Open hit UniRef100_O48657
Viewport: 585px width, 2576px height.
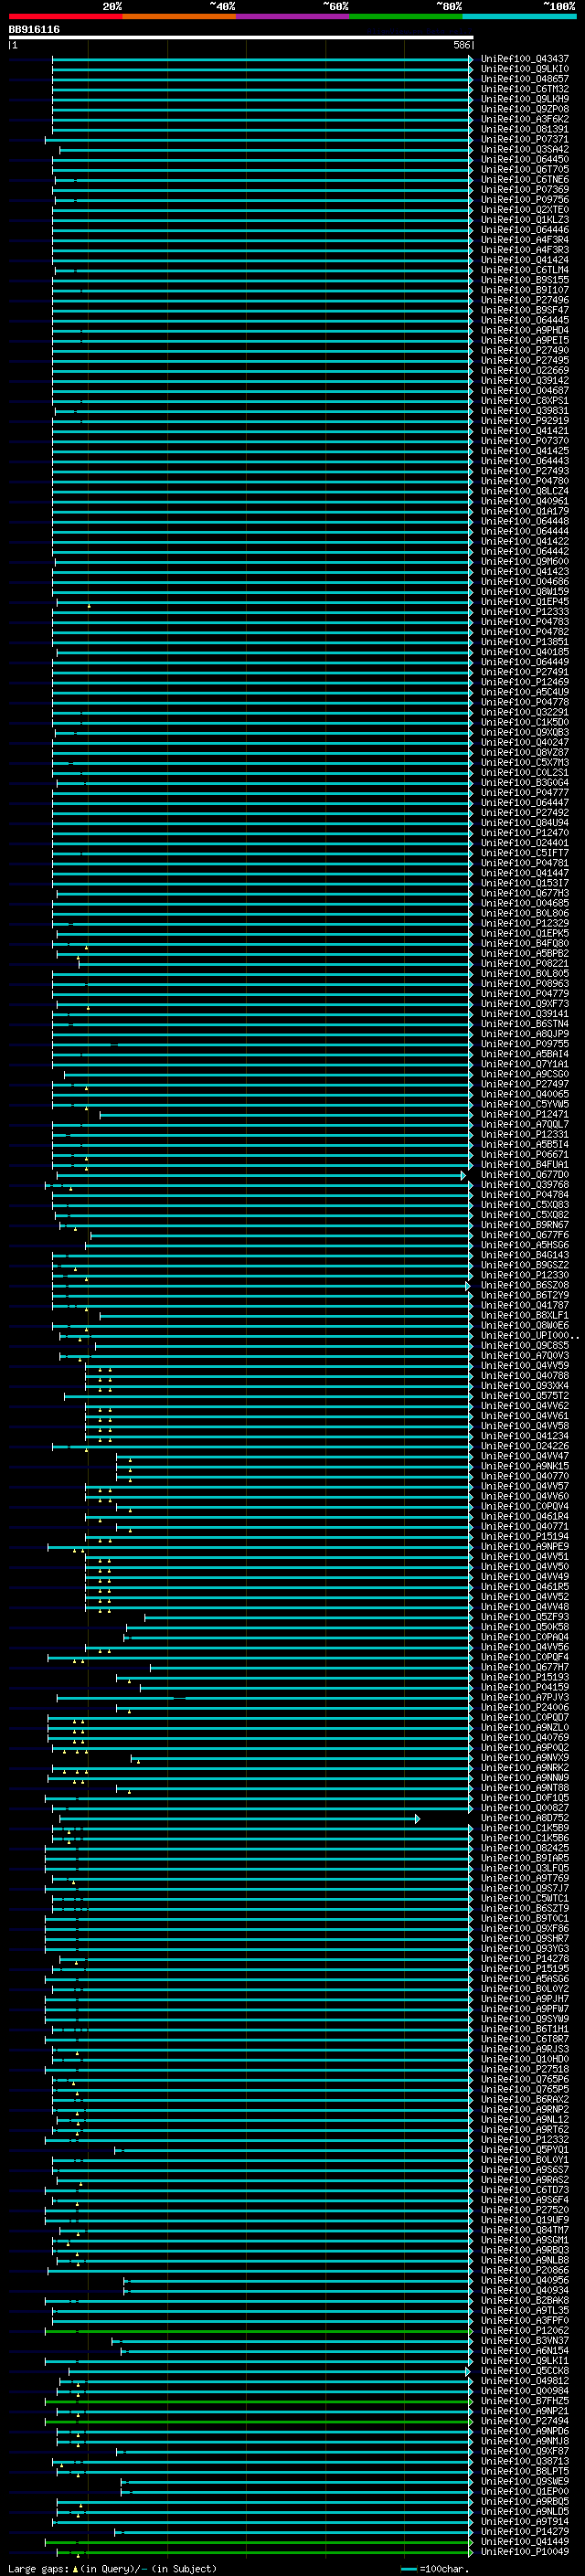point(525,79)
